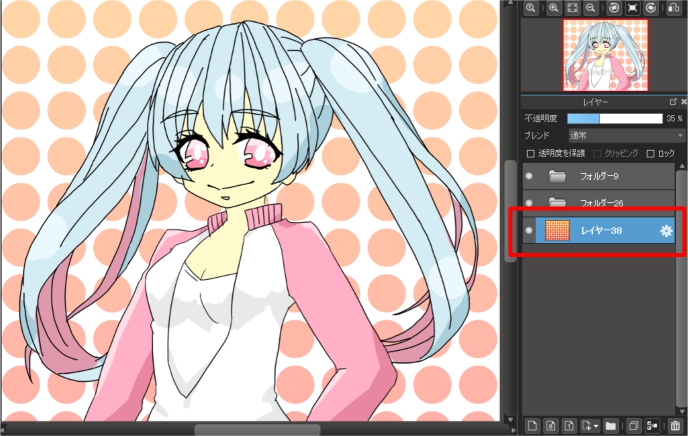Toggle visibility of フォルダー26

[529, 203]
